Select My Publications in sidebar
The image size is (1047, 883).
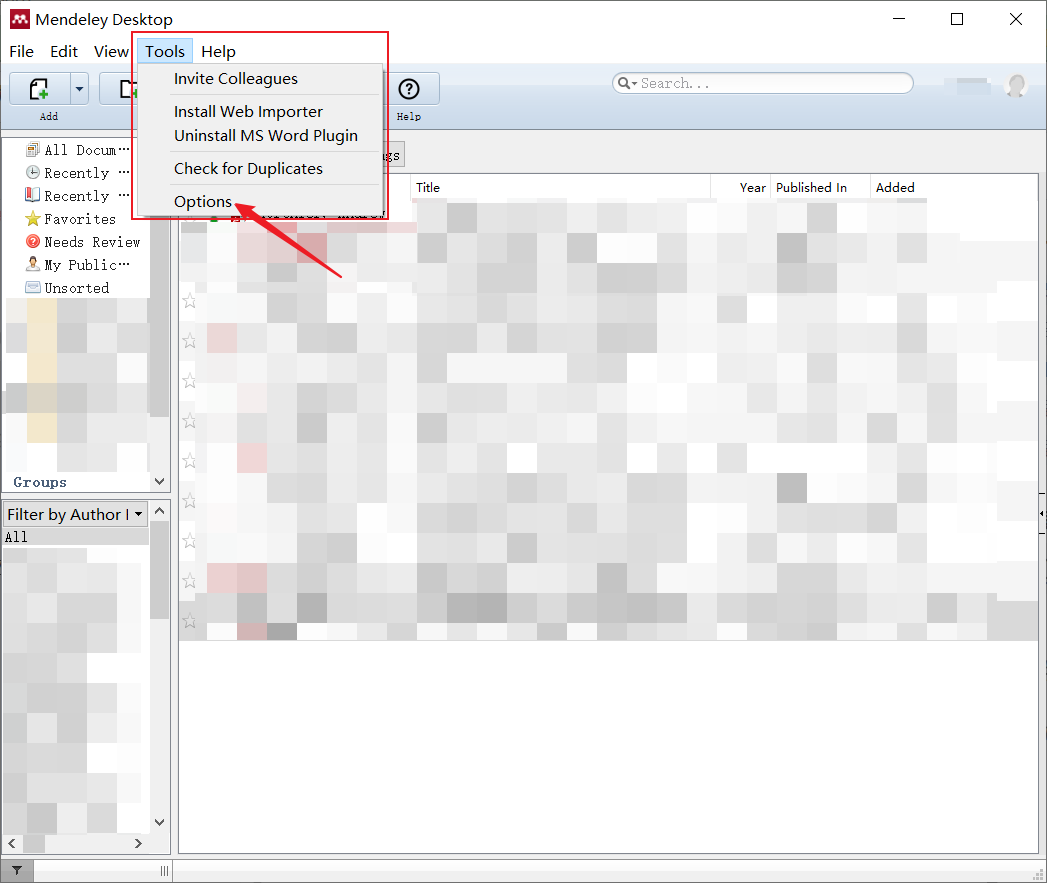pyautogui.click(x=77, y=265)
